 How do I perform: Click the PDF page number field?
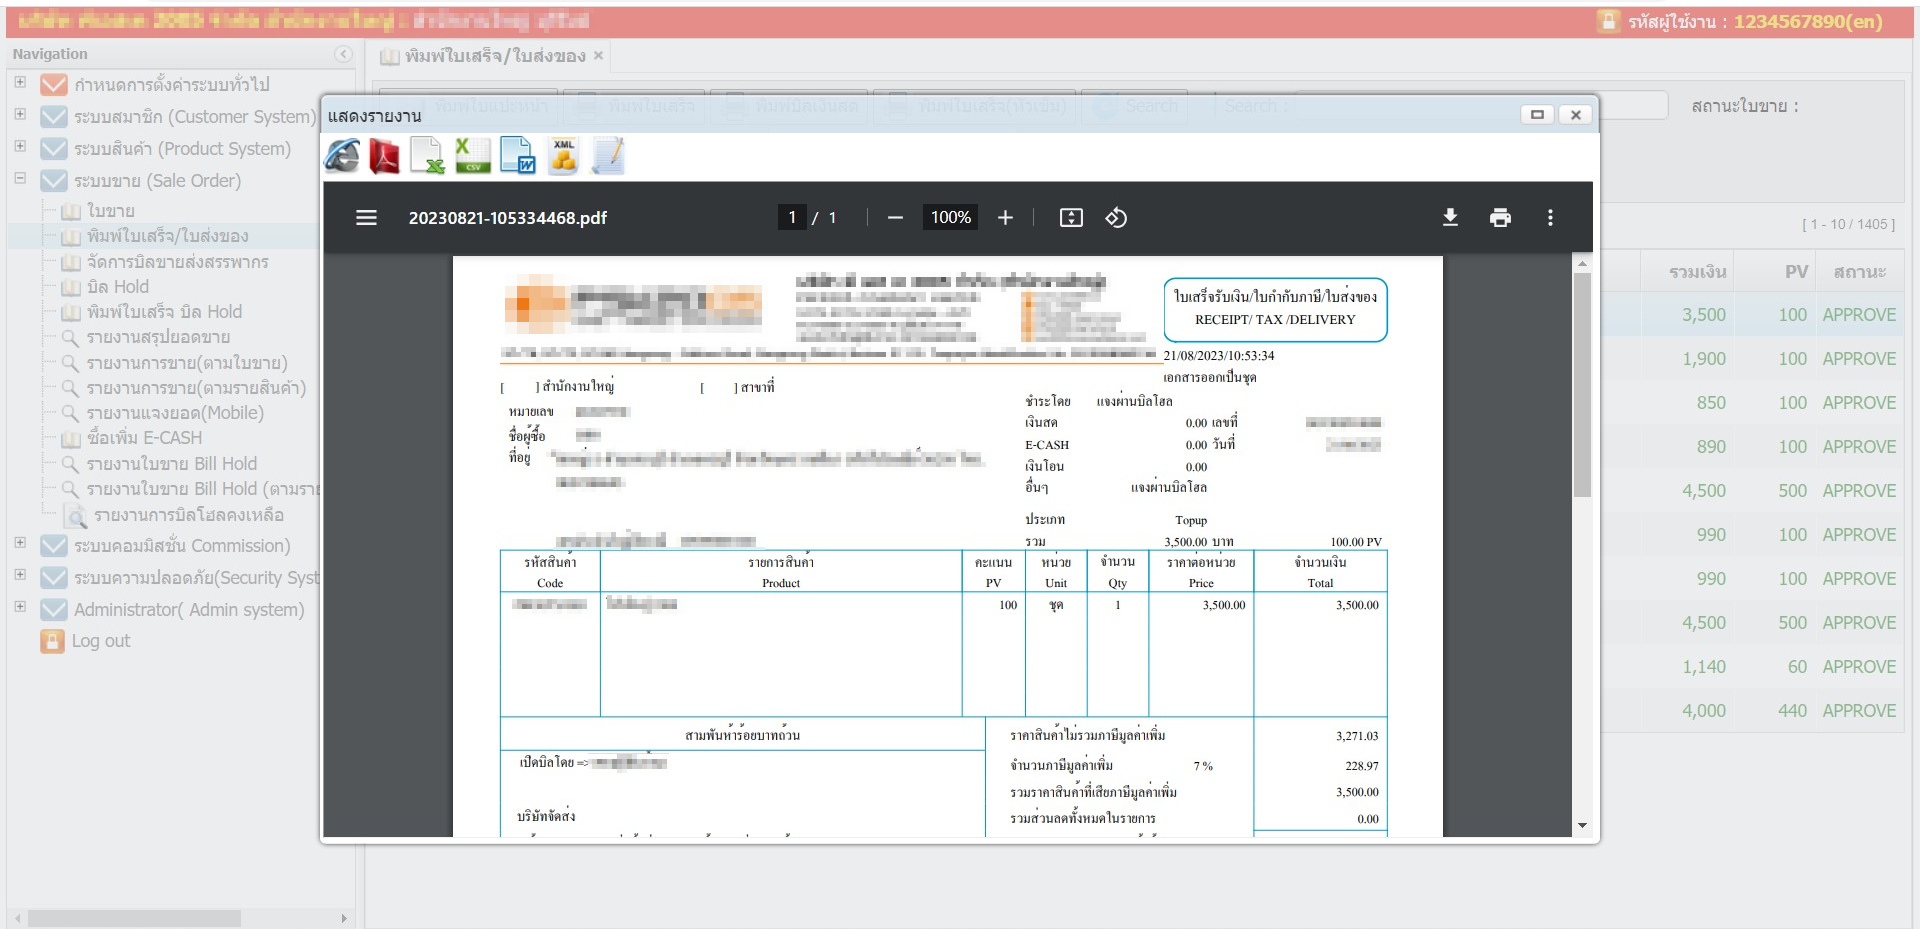792,218
